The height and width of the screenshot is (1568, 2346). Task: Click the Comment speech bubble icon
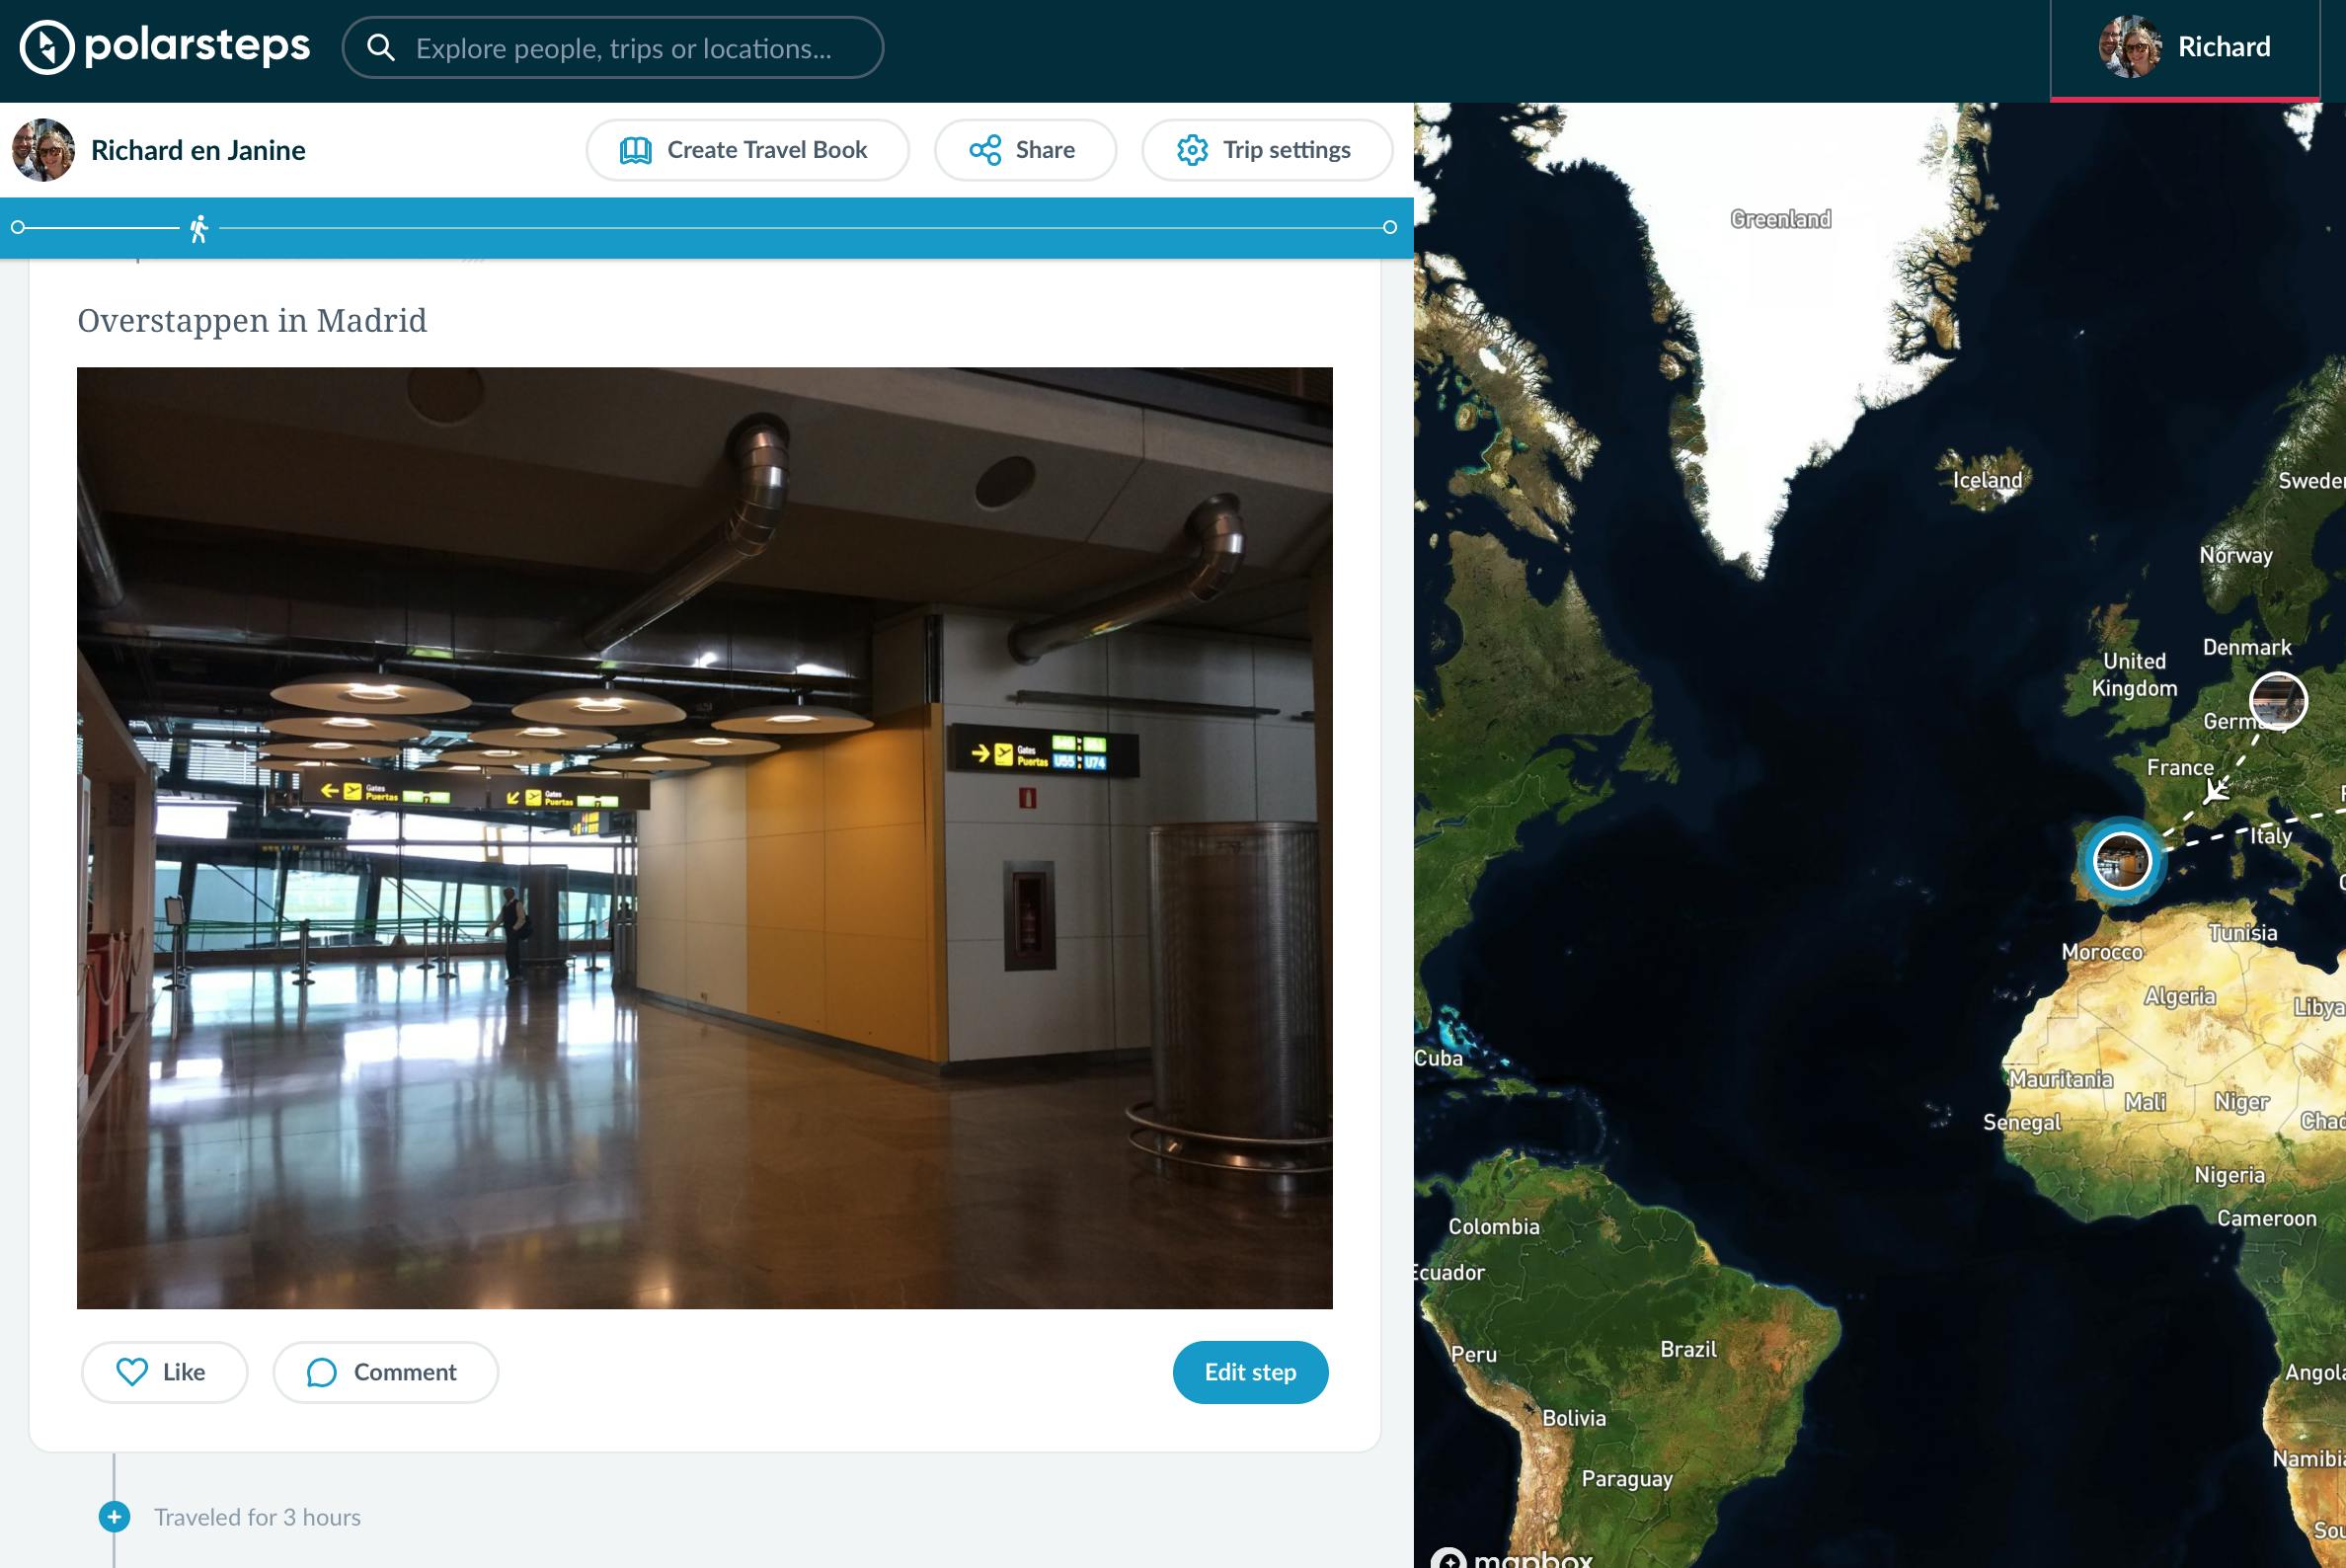tap(321, 1372)
